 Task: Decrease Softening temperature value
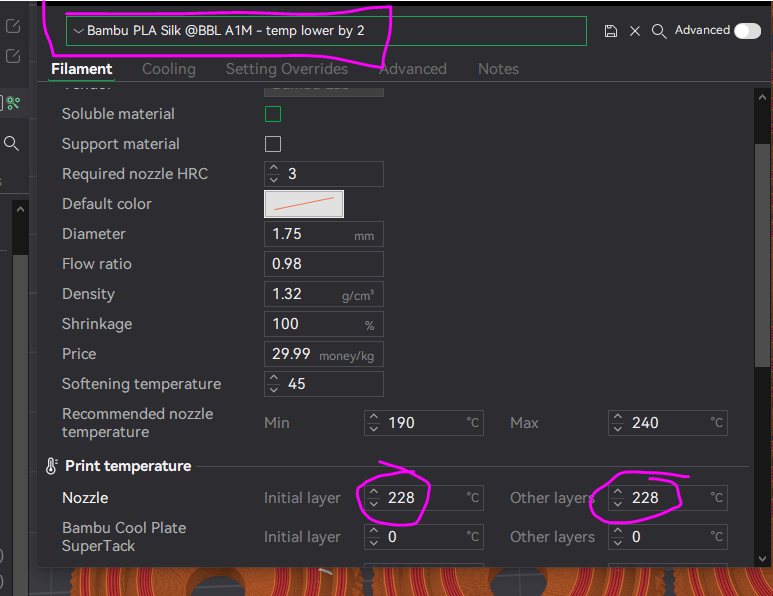click(274, 389)
